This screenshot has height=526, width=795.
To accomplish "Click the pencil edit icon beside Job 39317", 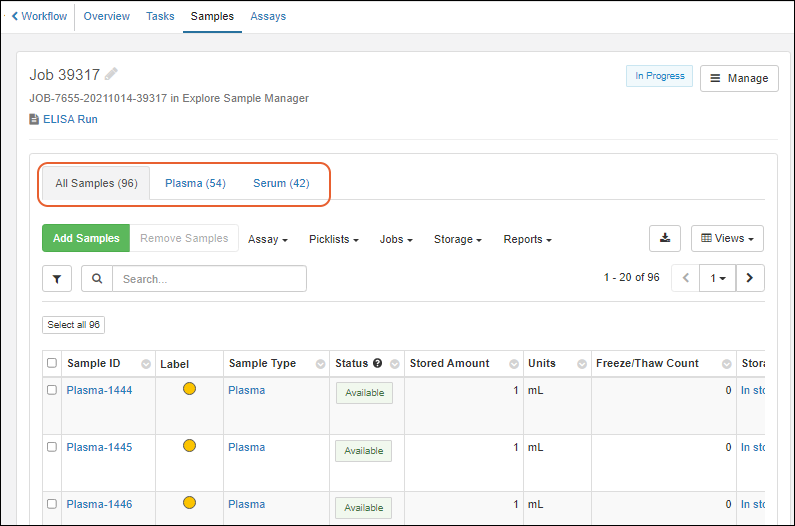I will click(111, 74).
